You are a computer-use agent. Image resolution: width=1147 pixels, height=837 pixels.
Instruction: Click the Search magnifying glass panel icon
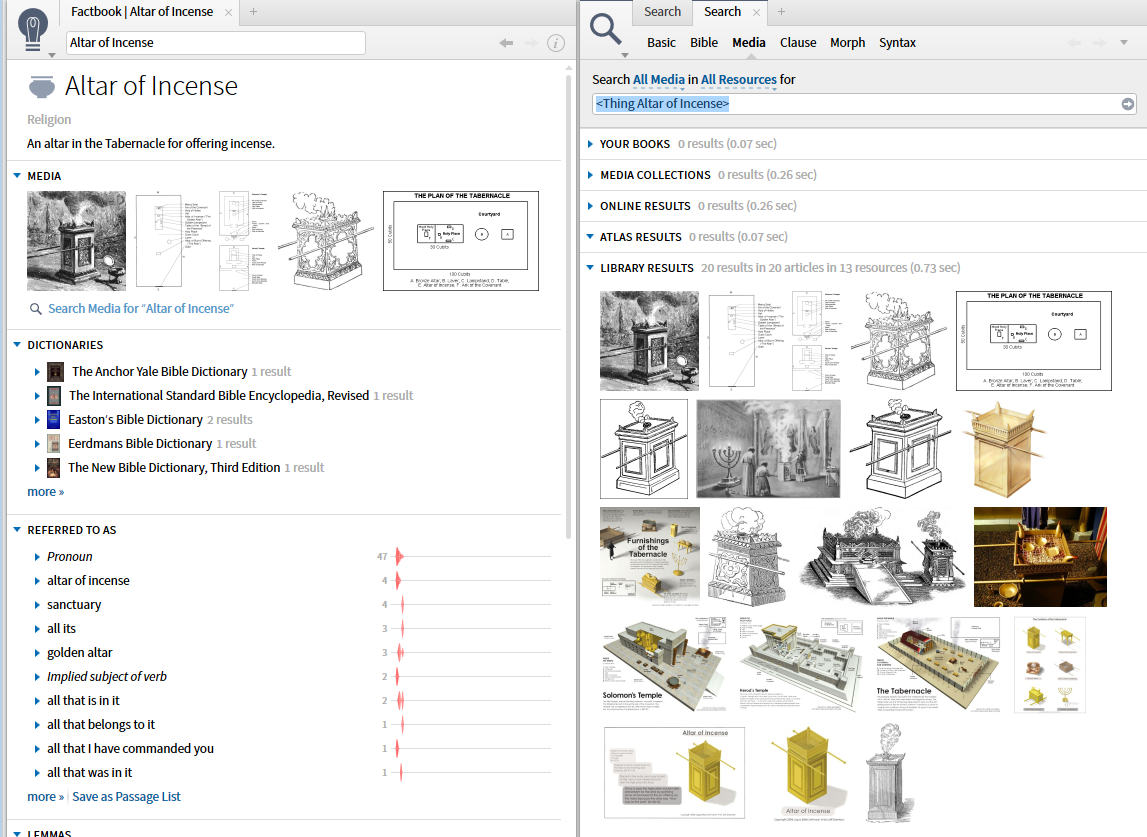[x=606, y=26]
